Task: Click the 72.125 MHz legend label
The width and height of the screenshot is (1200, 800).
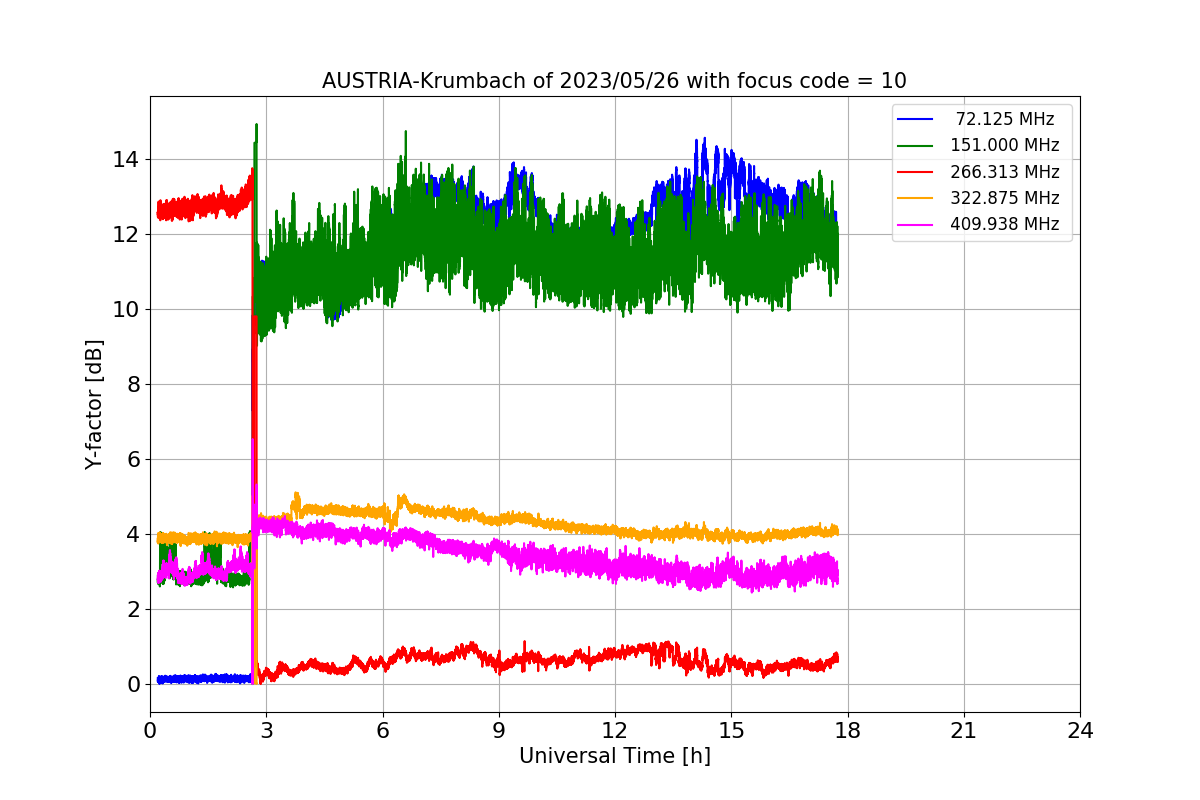Action: pos(1005,119)
